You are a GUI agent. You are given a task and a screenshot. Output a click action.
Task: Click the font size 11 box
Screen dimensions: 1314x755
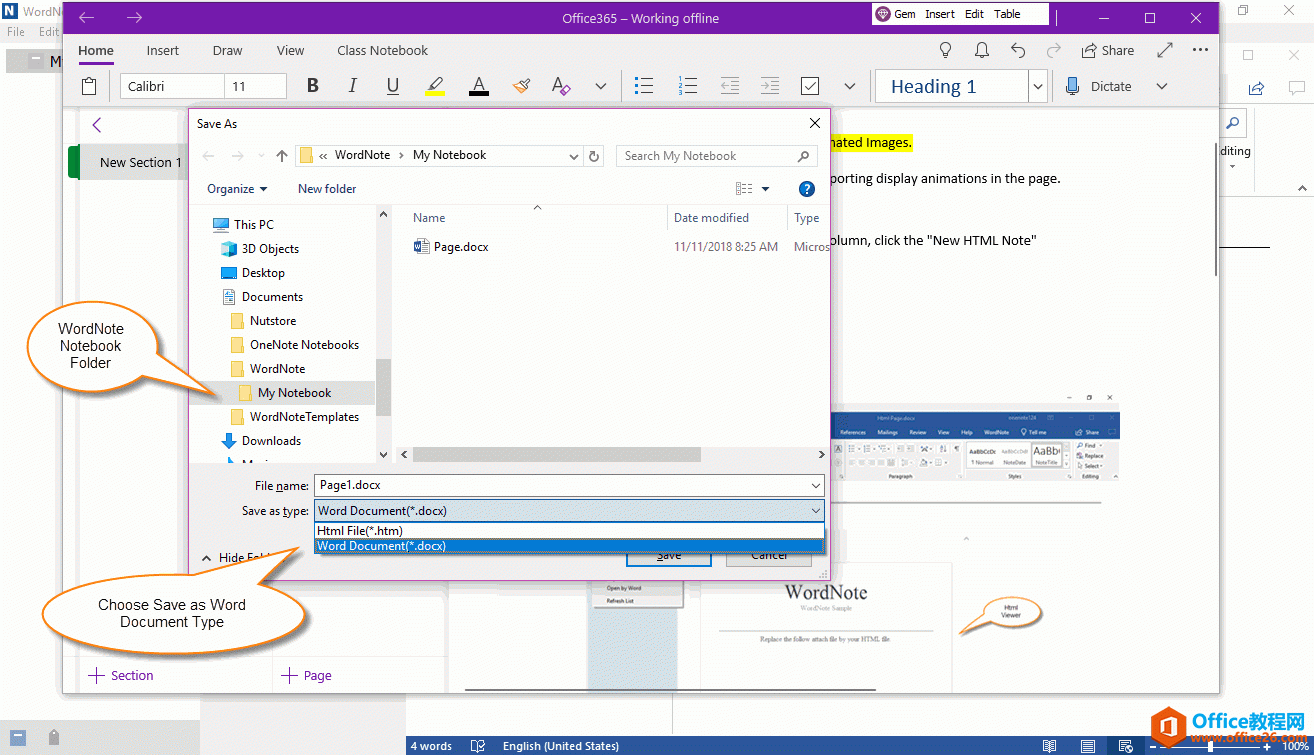(x=255, y=86)
